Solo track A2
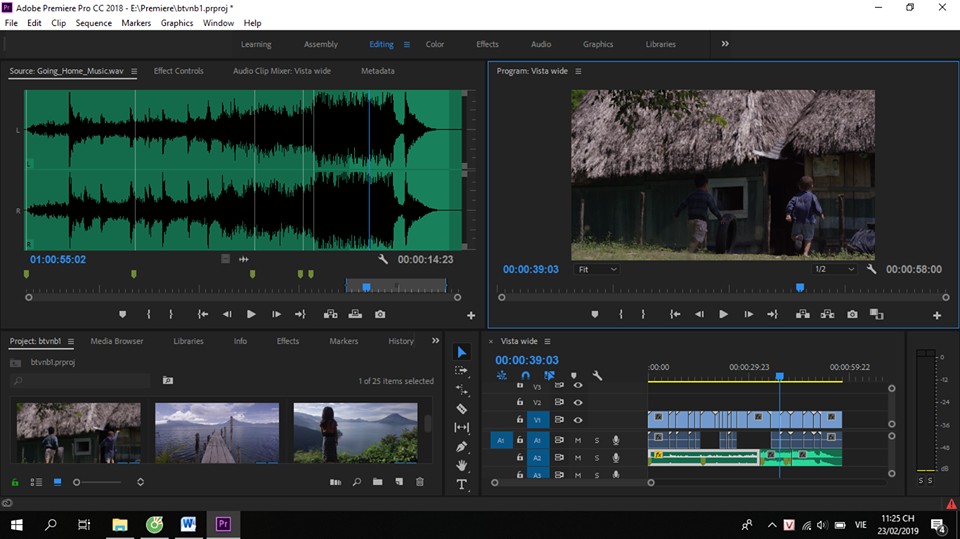This screenshot has width=960, height=539. tap(597, 458)
